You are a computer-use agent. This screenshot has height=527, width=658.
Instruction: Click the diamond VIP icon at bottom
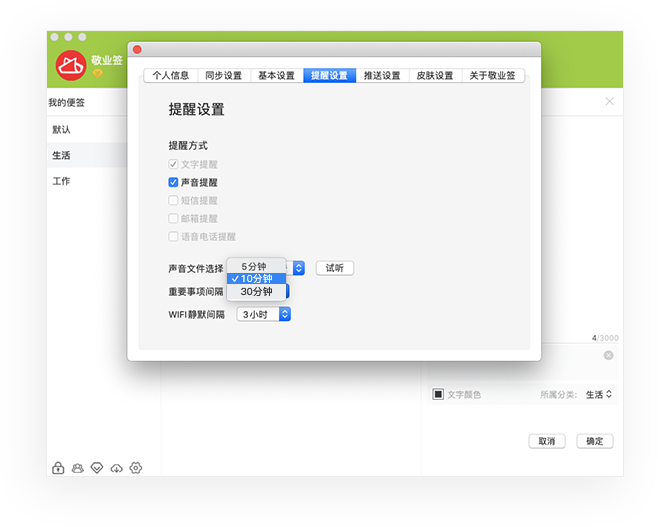tap(97, 468)
